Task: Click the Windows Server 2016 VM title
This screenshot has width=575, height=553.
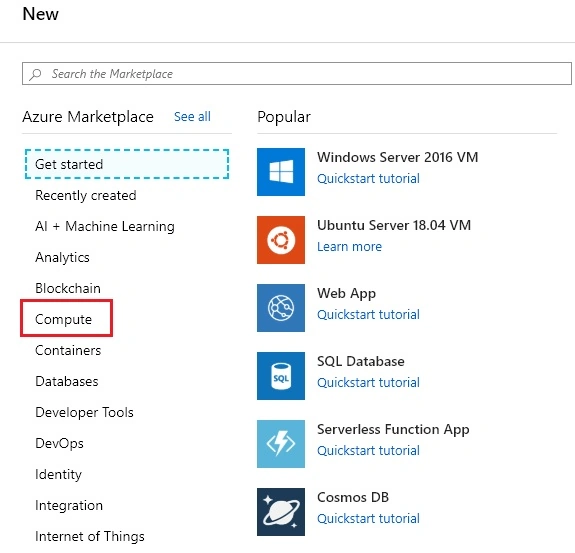Action: pos(398,157)
